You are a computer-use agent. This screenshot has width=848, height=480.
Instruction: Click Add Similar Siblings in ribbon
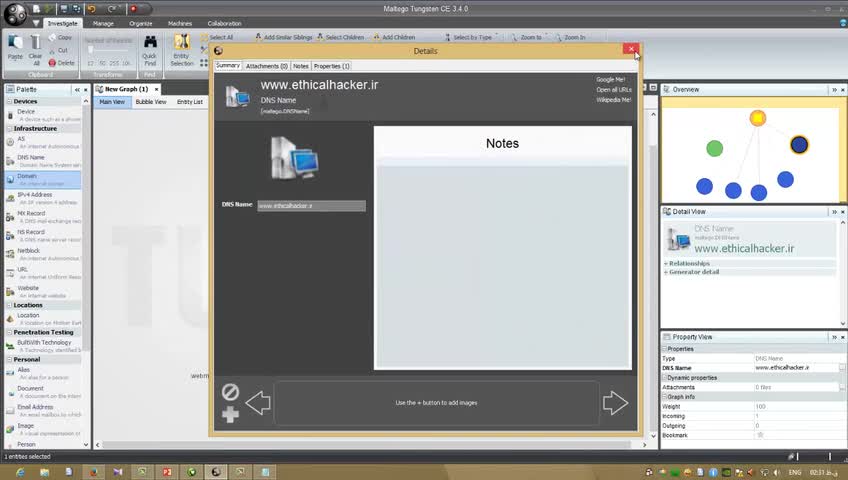tap(283, 37)
